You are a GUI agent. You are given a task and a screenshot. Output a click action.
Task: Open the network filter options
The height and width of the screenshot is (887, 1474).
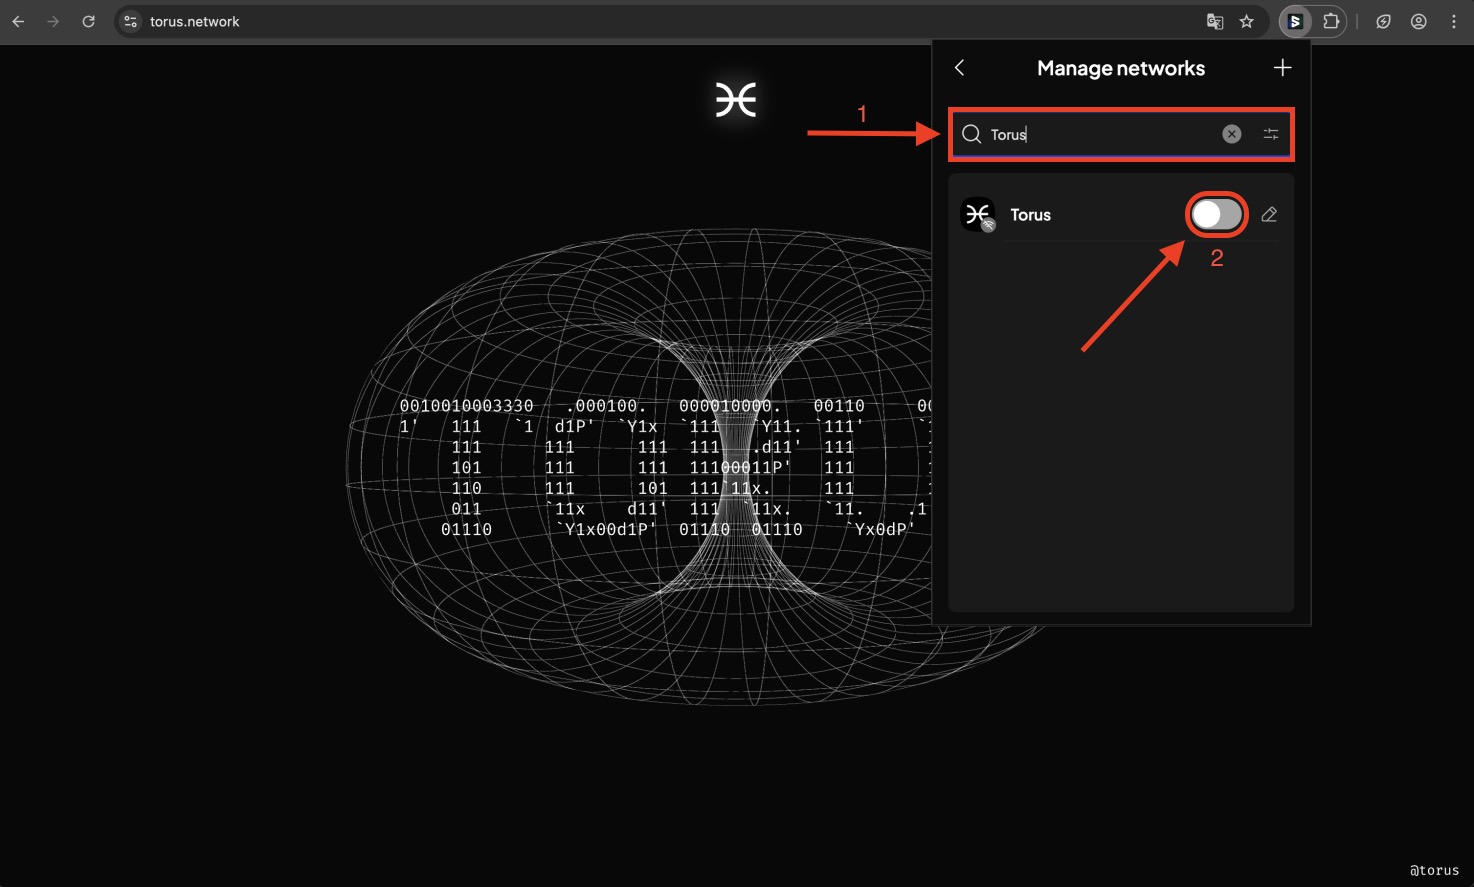point(1270,134)
